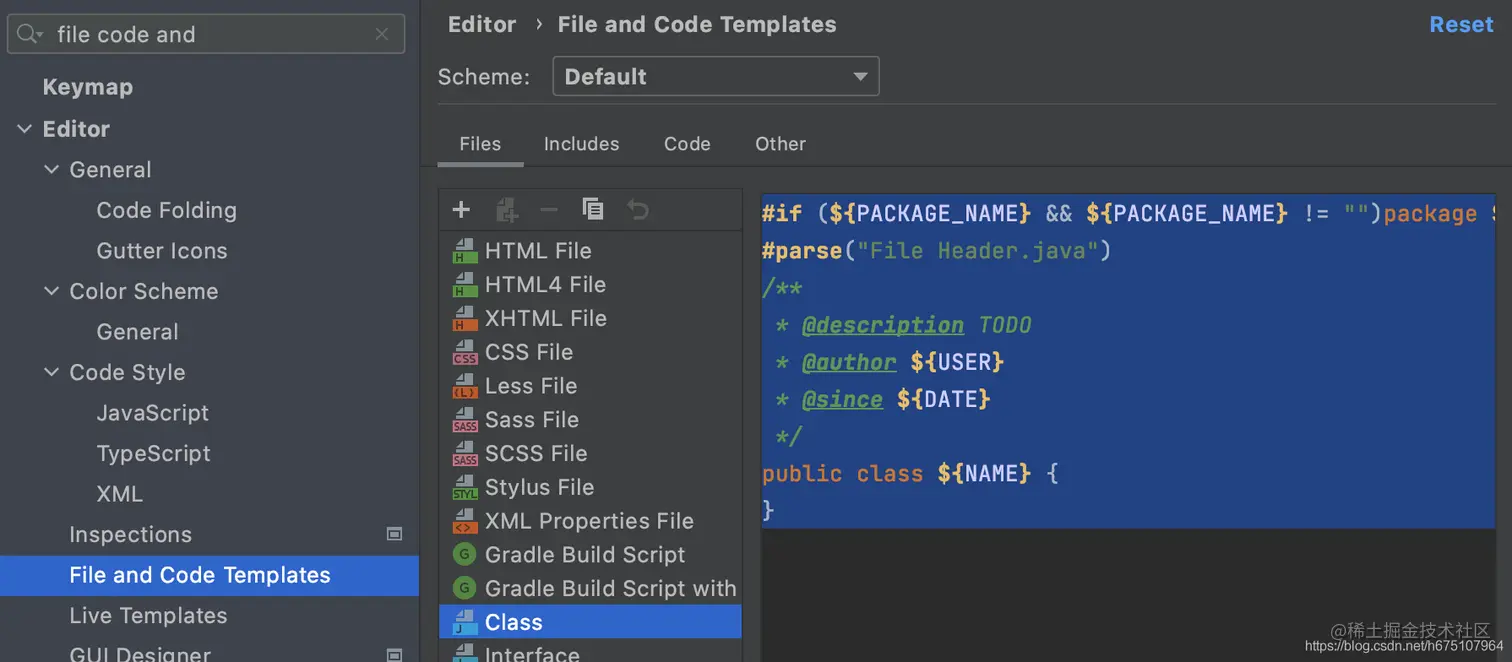Click the Gradle Build Script icon

tap(464, 555)
